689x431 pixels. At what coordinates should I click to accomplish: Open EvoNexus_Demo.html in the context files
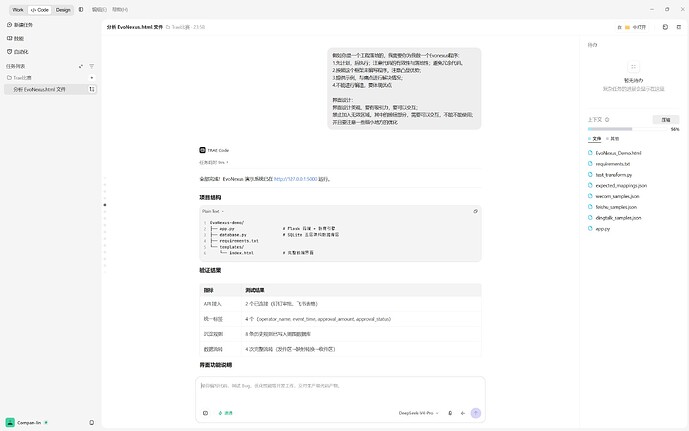[618, 153]
